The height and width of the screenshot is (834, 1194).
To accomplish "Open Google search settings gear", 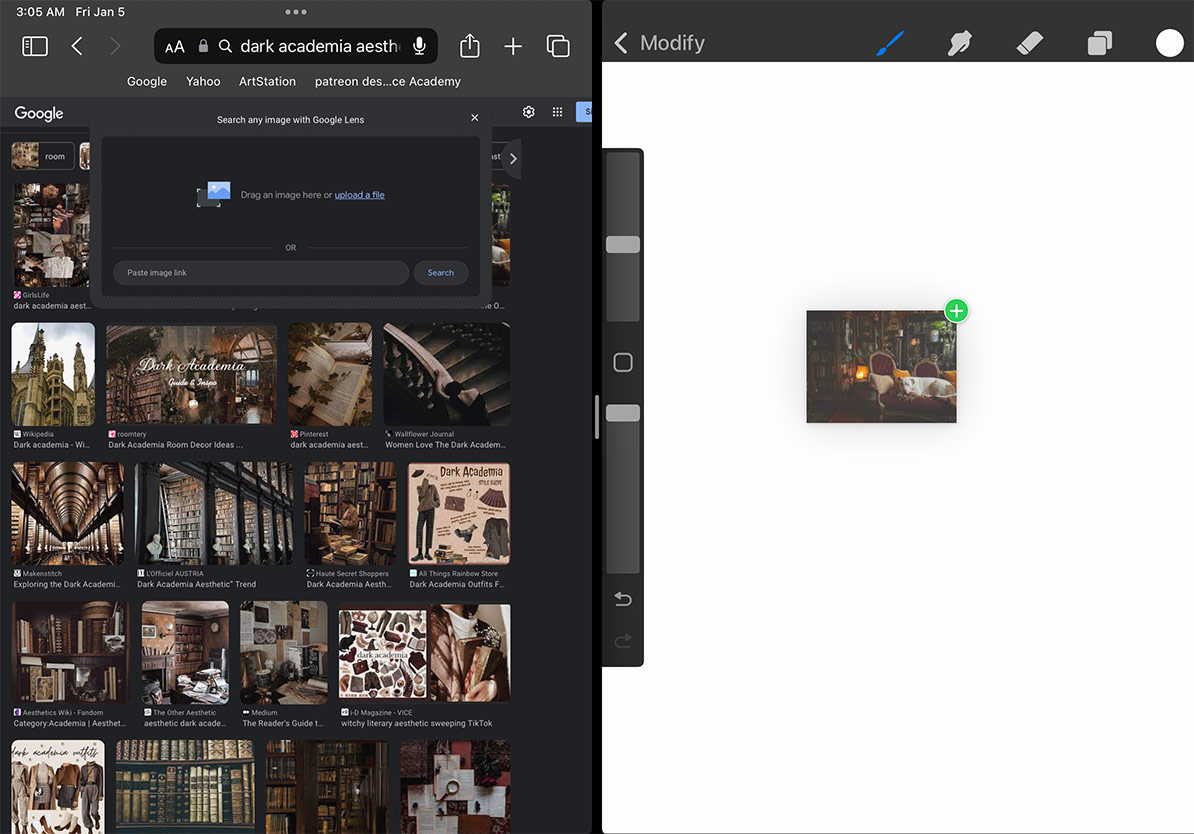I will click(528, 111).
